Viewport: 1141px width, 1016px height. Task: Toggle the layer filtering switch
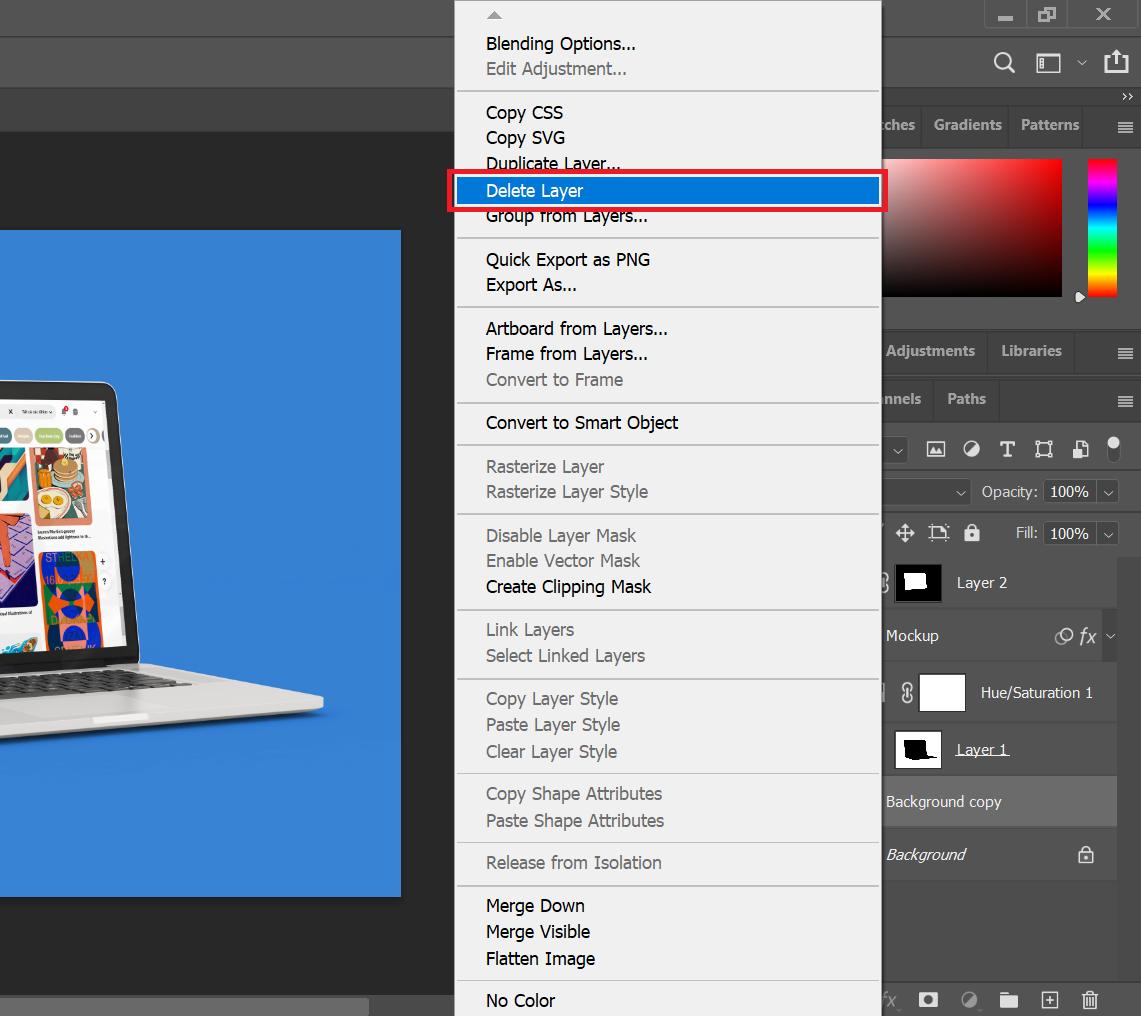(1113, 450)
